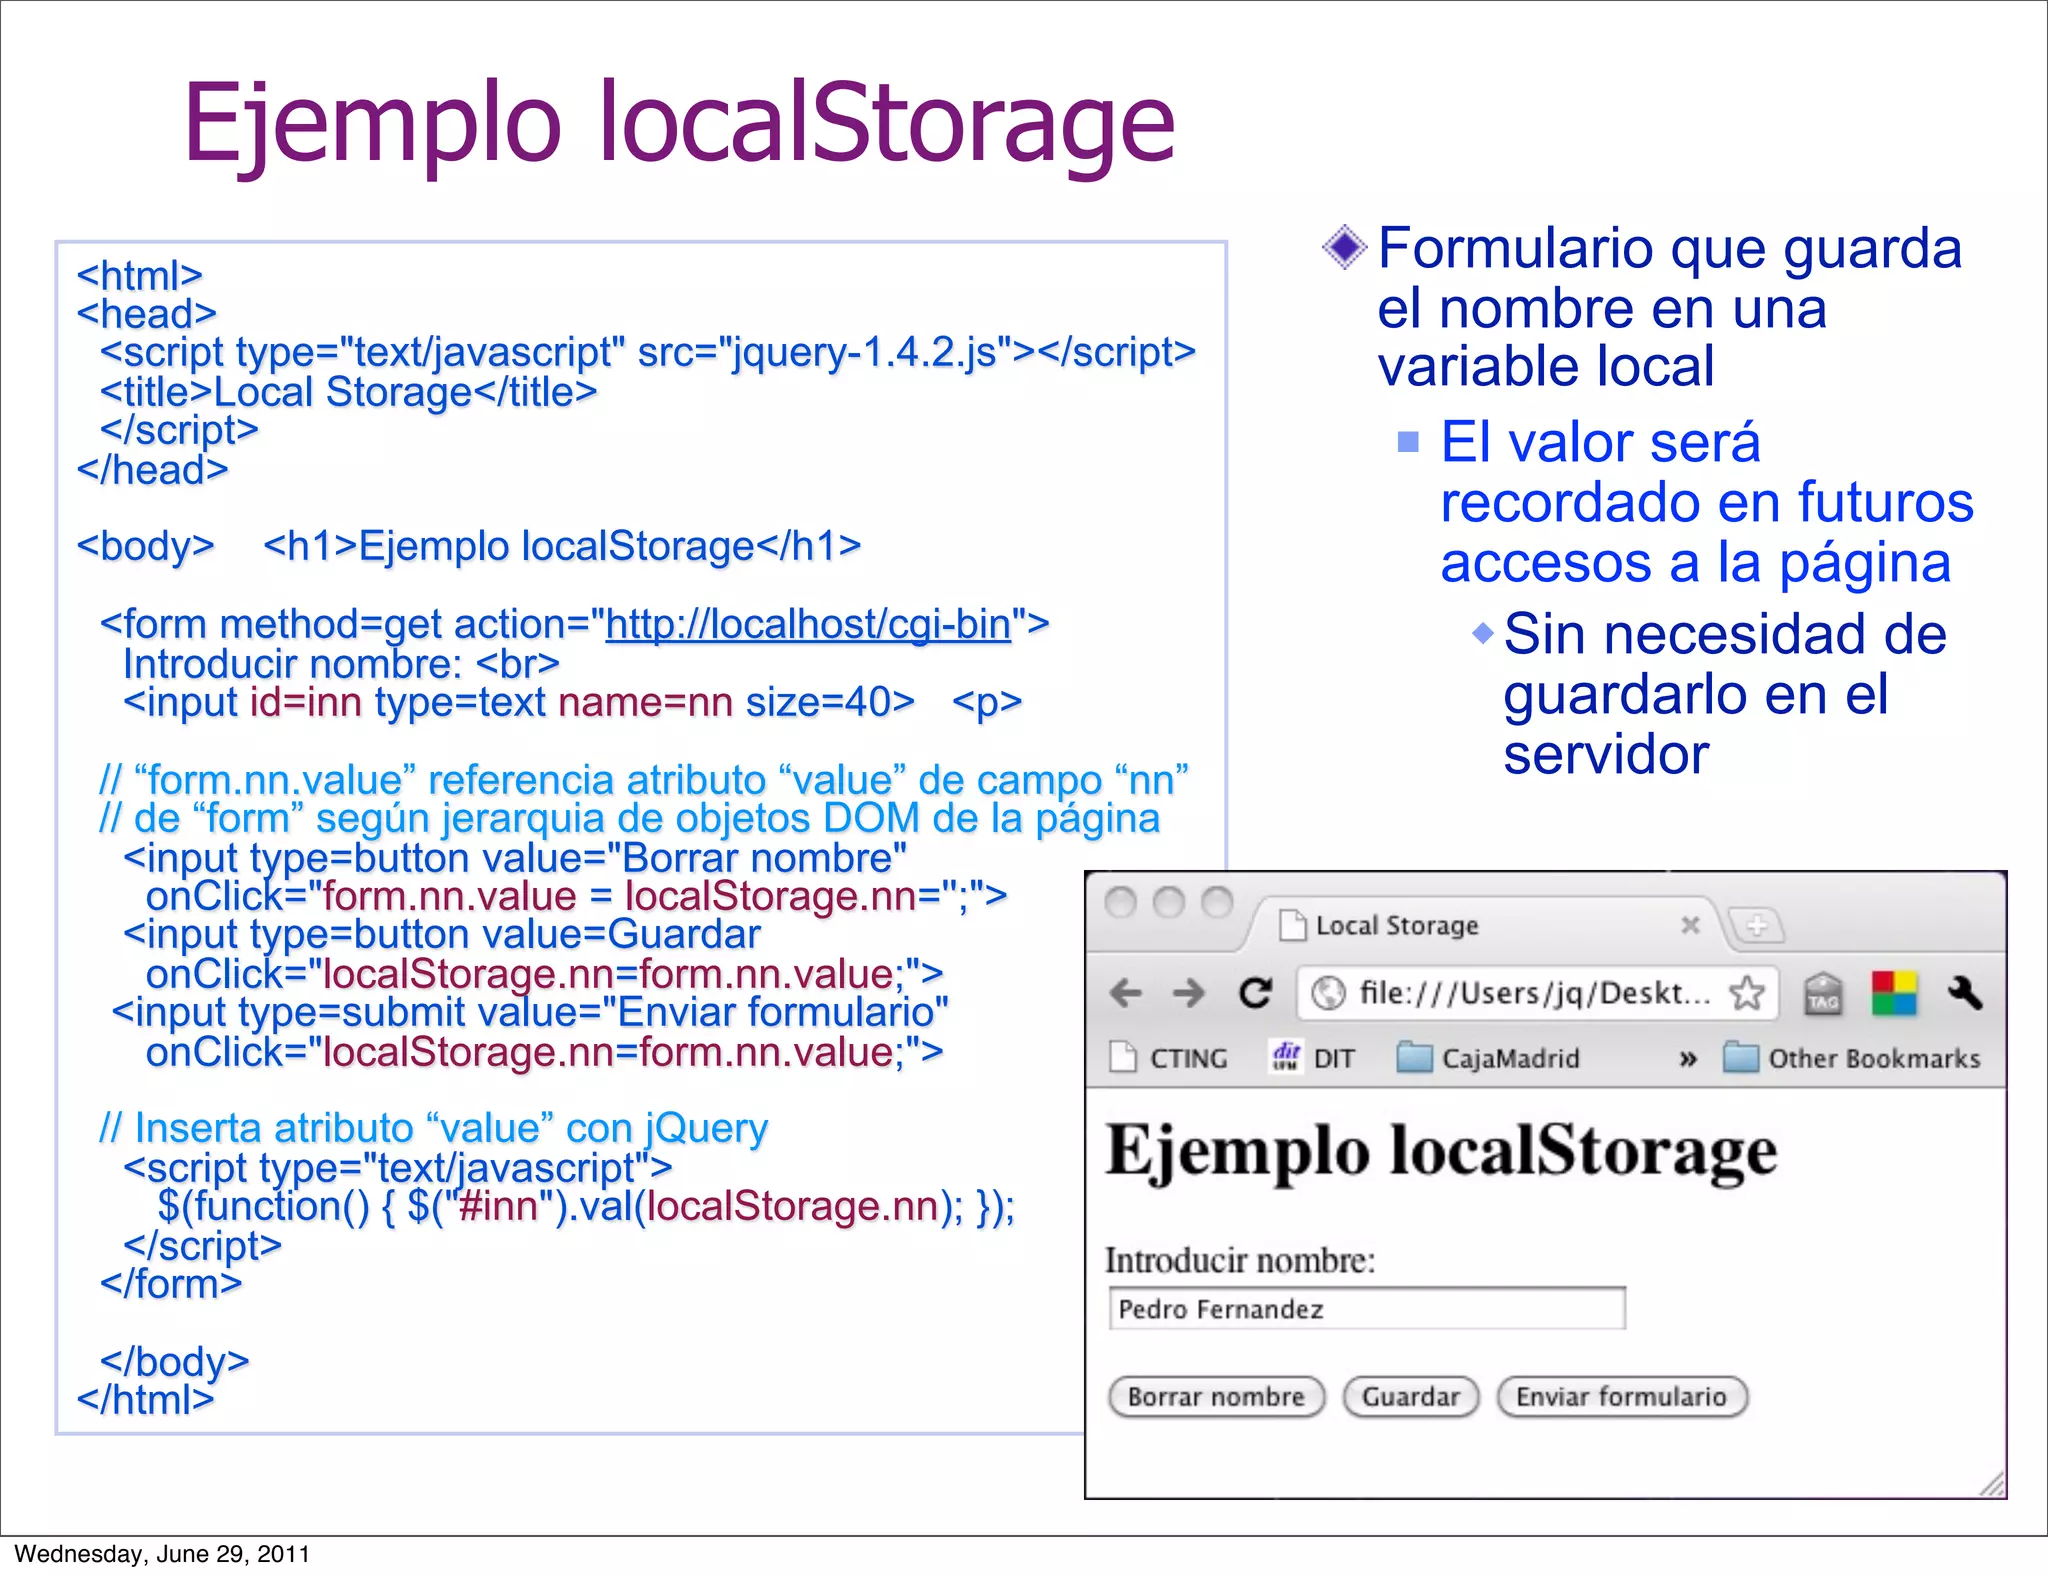2048x1576 pixels.
Task: Click the Ejemplo localStorage slide title
Action: [x=679, y=127]
